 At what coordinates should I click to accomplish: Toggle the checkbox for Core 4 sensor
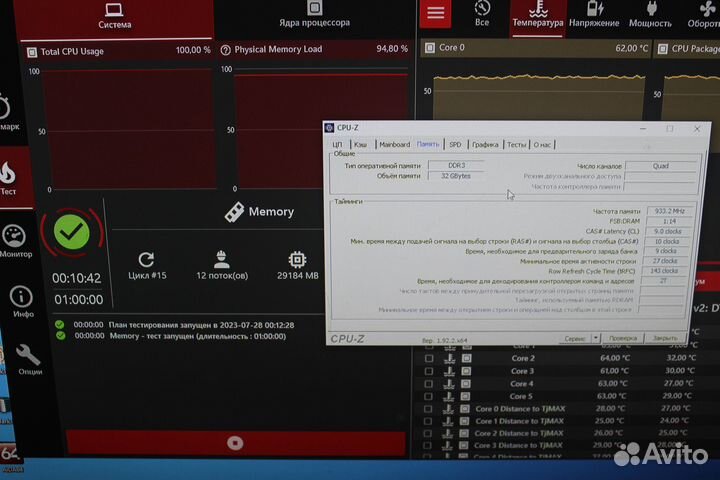(x=429, y=383)
